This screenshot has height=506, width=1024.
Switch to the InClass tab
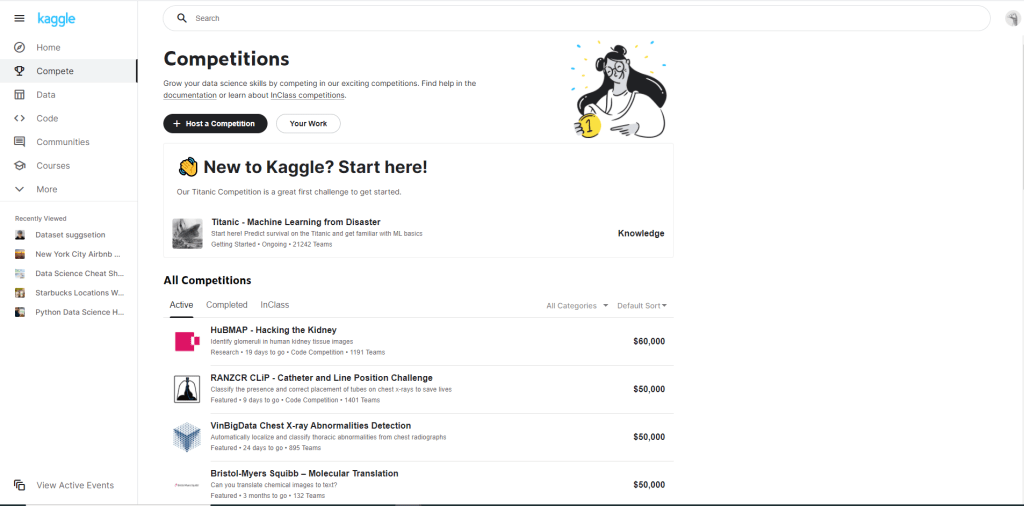click(x=274, y=305)
